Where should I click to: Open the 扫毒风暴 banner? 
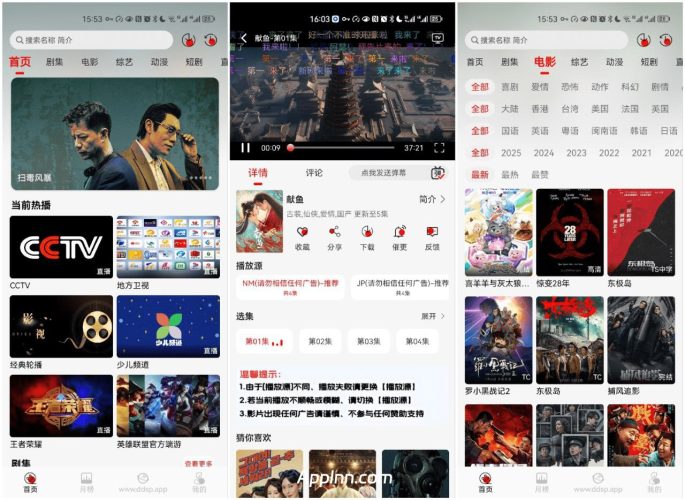click(x=115, y=134)
